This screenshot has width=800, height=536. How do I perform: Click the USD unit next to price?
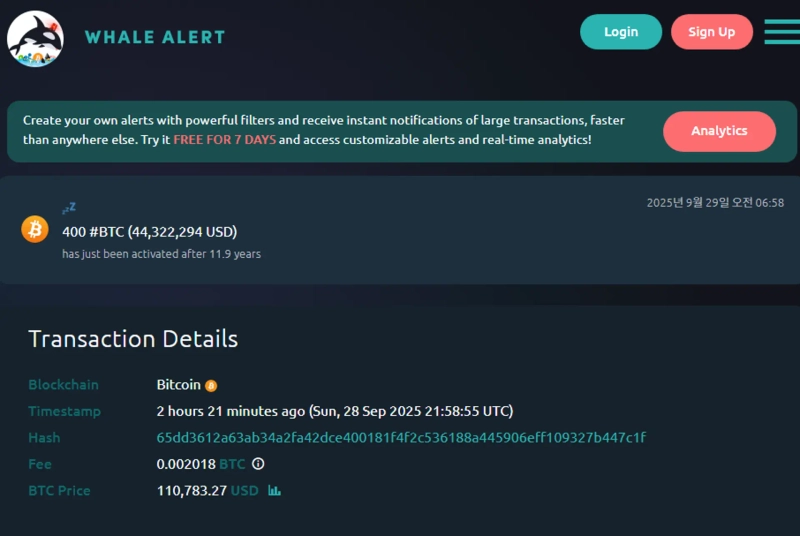244,491
